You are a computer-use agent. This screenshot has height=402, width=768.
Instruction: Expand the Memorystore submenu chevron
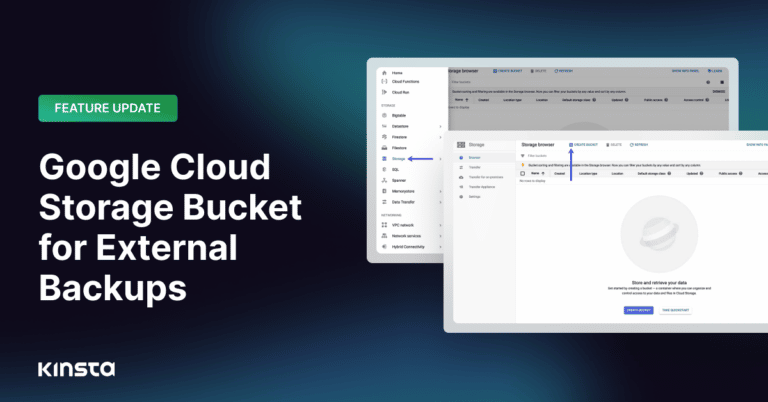(440, 191)
